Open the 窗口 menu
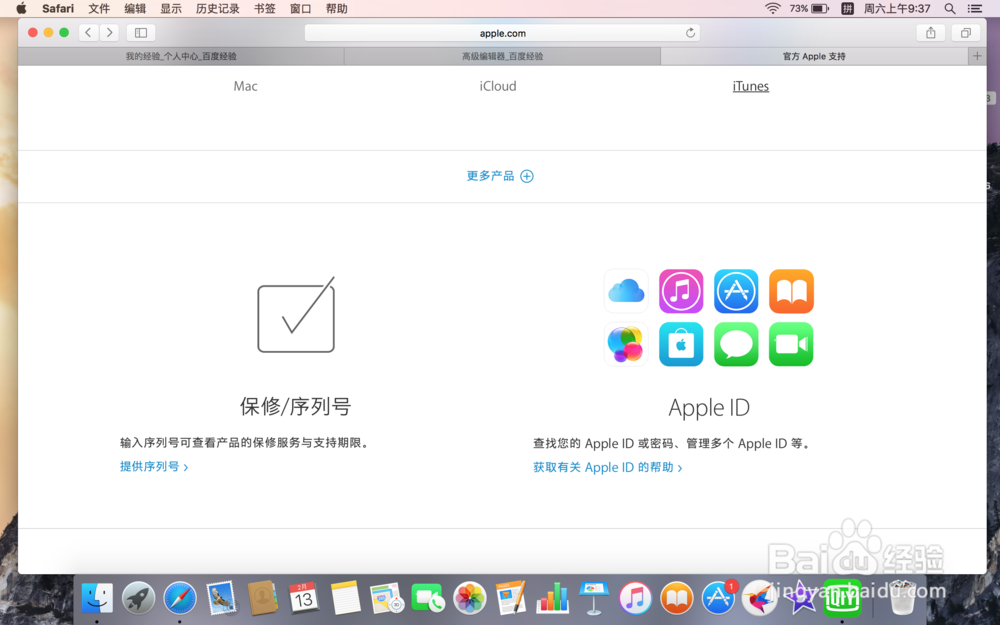Screen dimensions: 1000x625 click(300, 8)
